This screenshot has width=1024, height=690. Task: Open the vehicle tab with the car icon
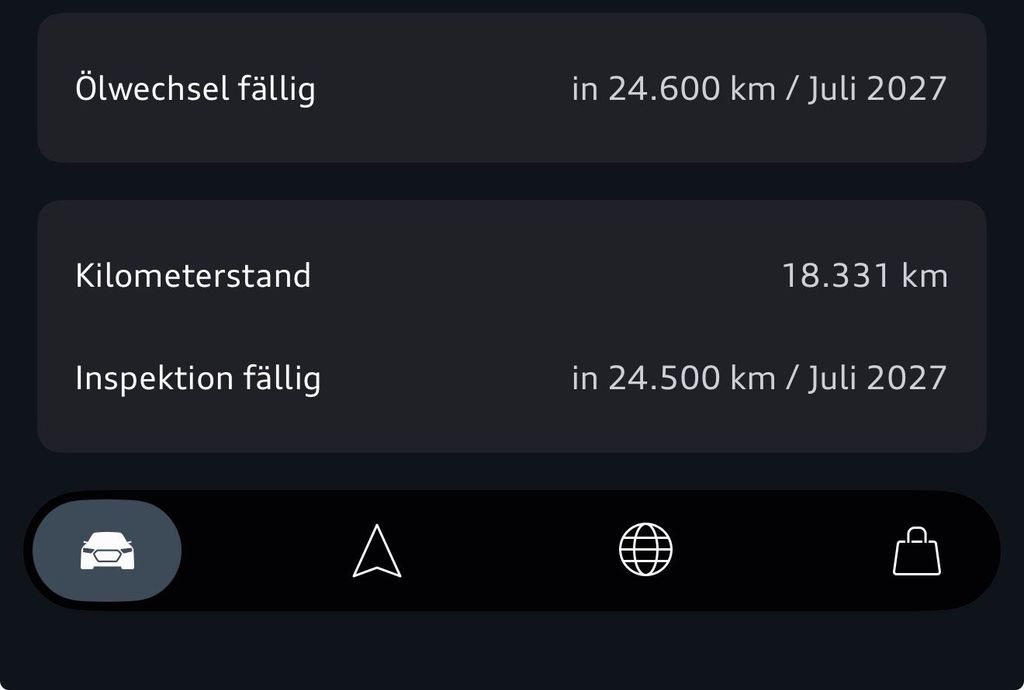pyautogui.click(x=107, y=551)
